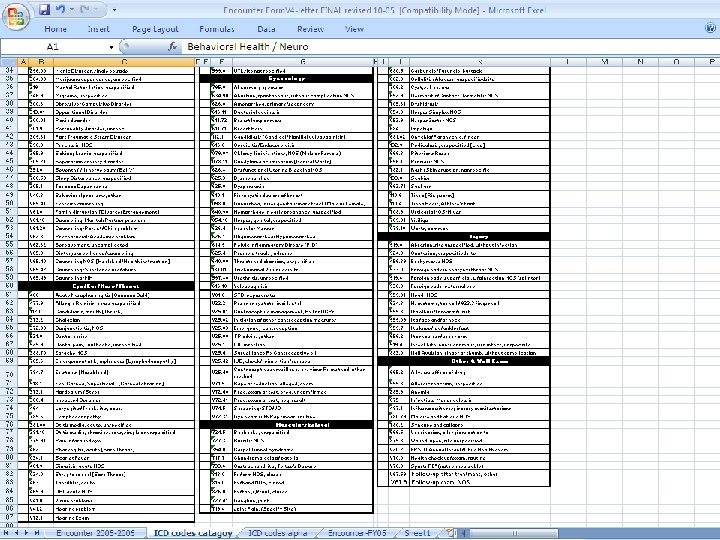
Task: Click the Insert Worksheet icon
Action: point(449,533)
